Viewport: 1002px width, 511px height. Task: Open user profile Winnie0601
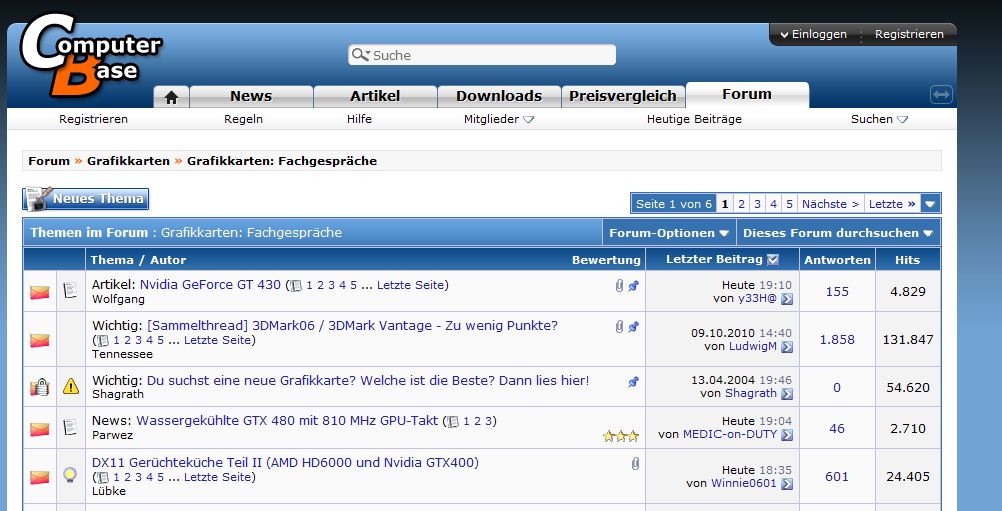tap(744, 484)
